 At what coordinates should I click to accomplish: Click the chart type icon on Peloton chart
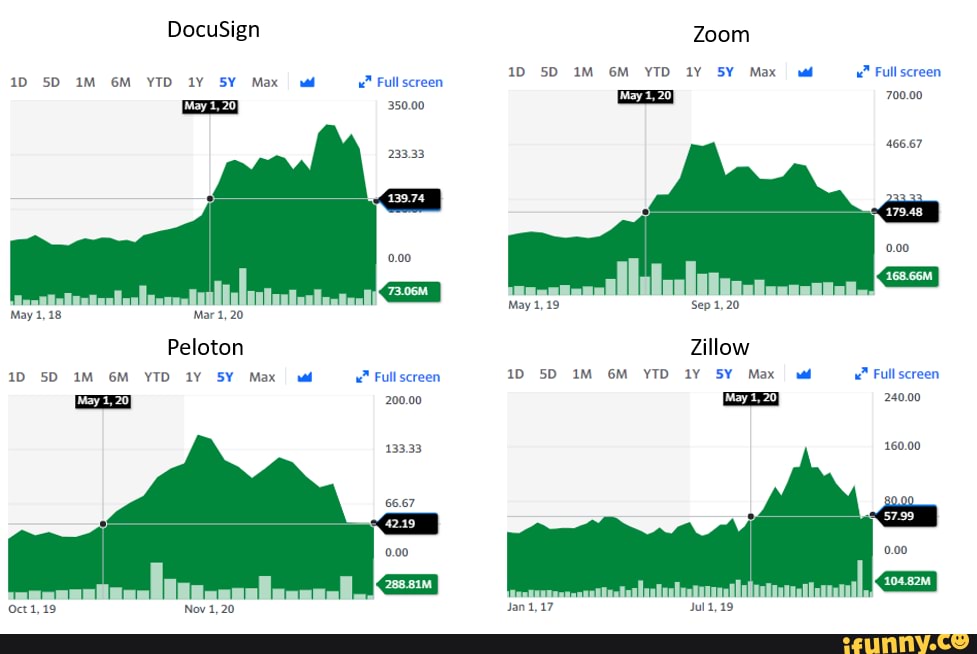(305, 377)
